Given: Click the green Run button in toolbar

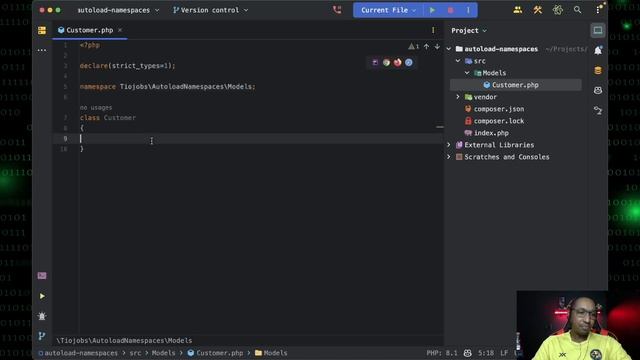Looking at the screenshot, I should tap(432, 10).
